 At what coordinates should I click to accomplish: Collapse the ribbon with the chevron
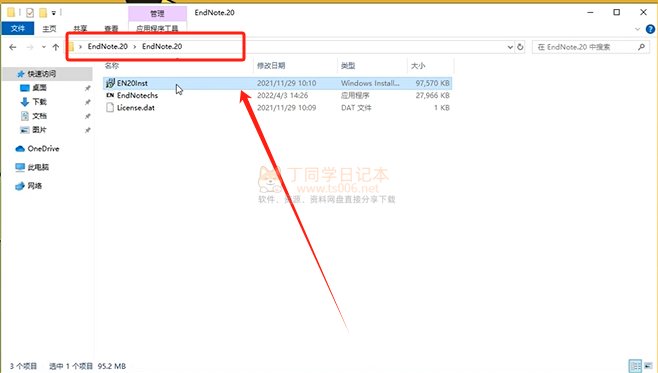(637, 29)
